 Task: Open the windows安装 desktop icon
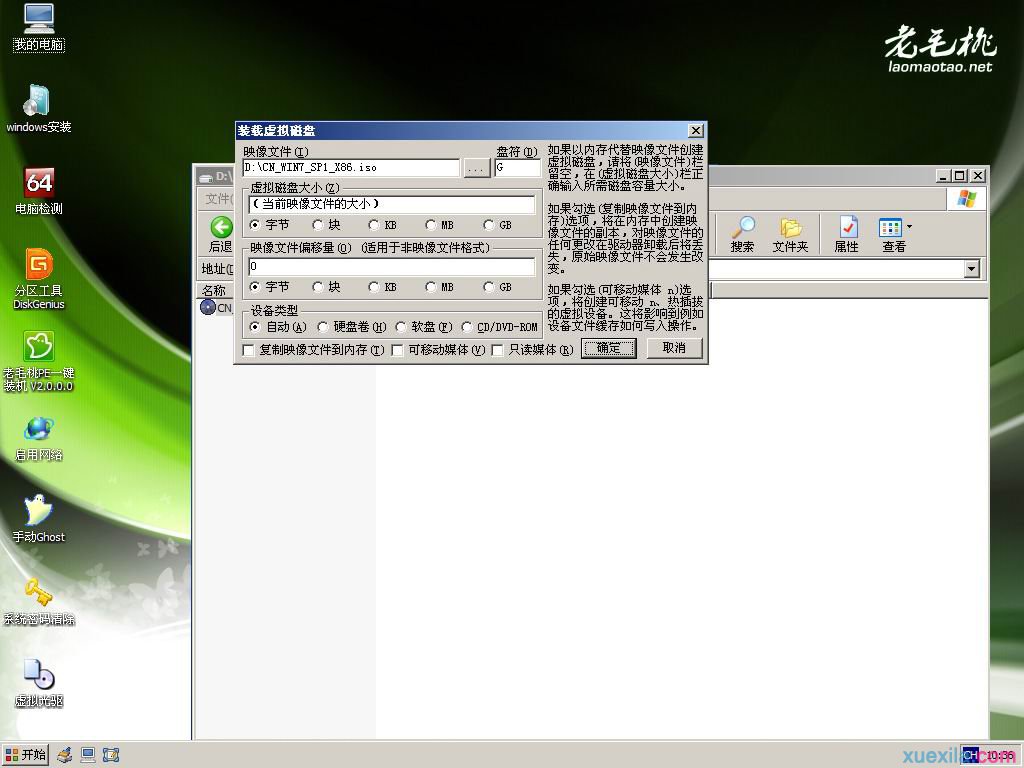tap(39, 102)
